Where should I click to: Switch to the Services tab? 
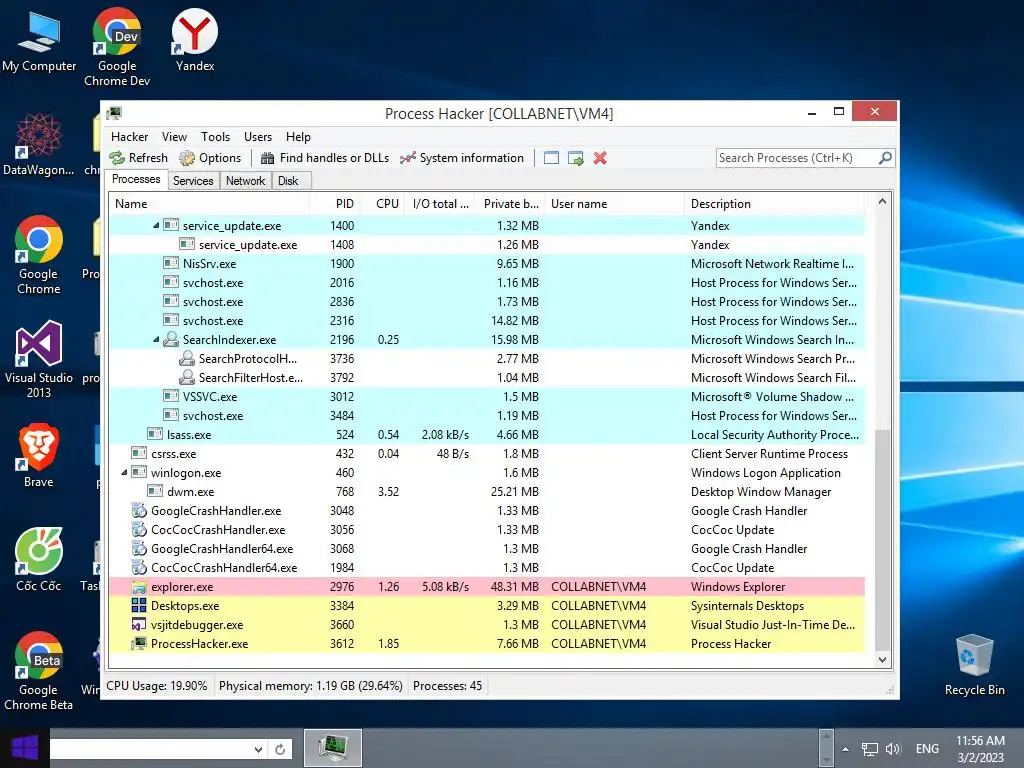tap(193, 181)
